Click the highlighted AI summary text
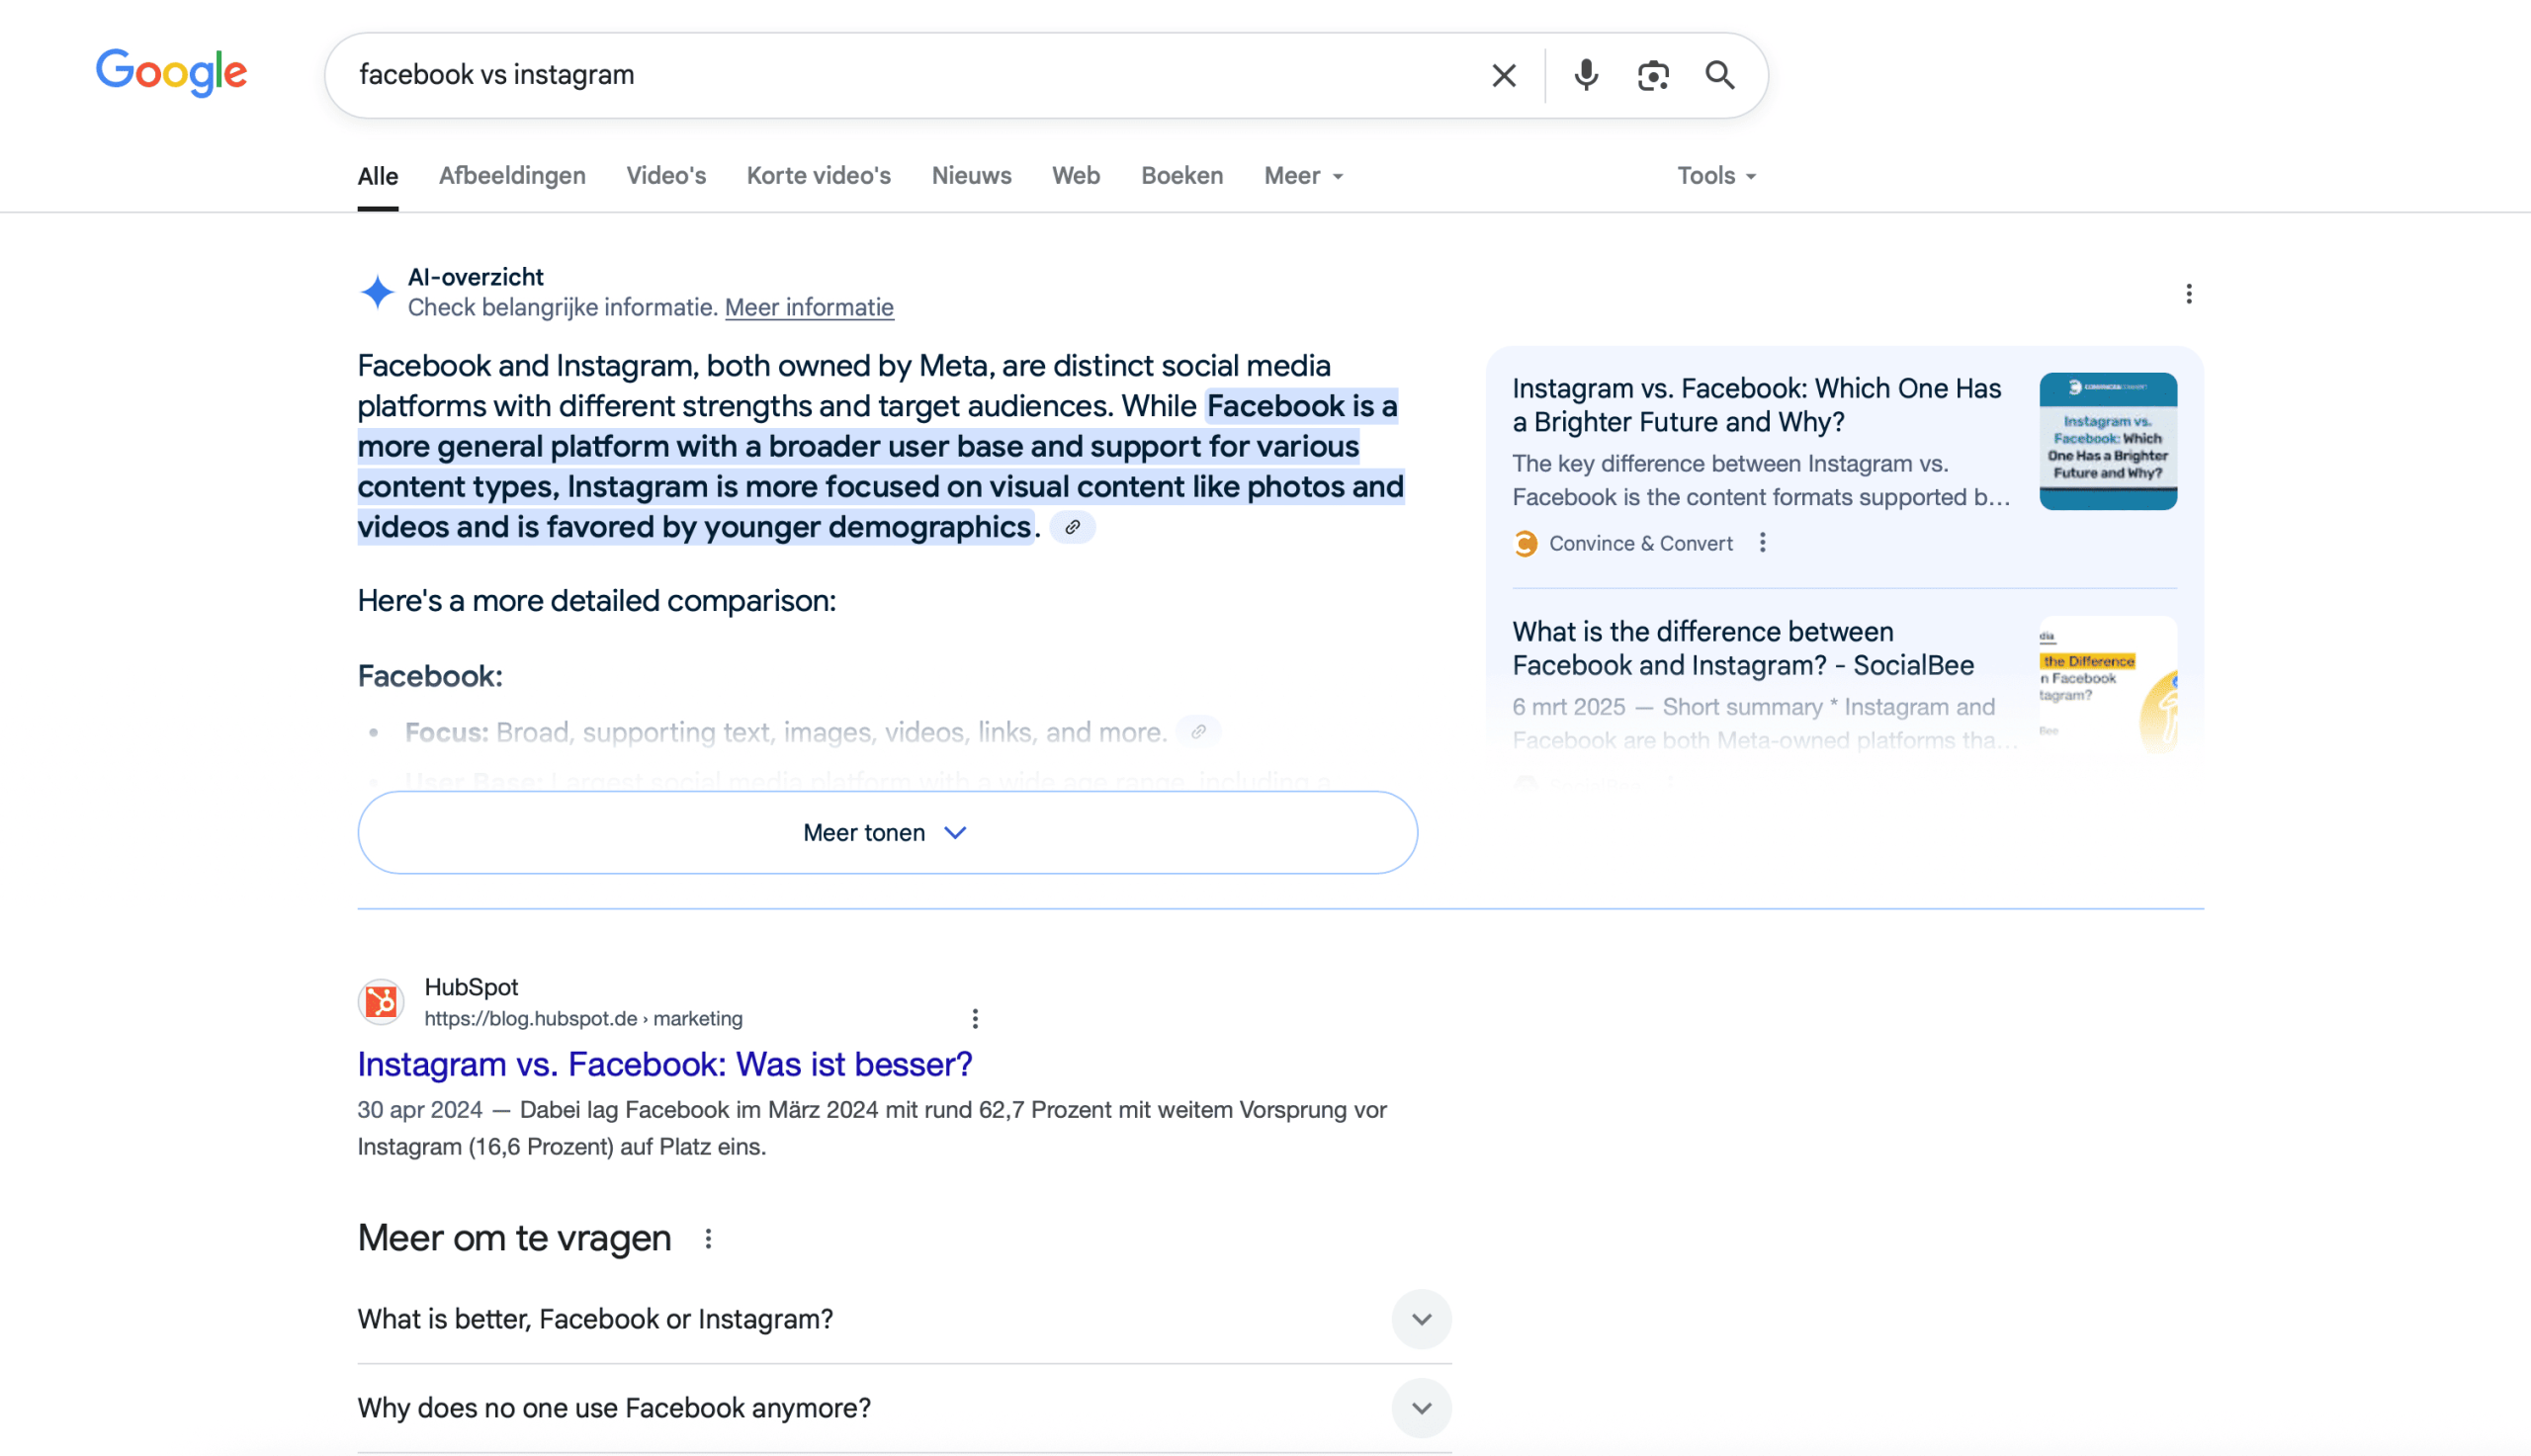 (x=881, y=466)
